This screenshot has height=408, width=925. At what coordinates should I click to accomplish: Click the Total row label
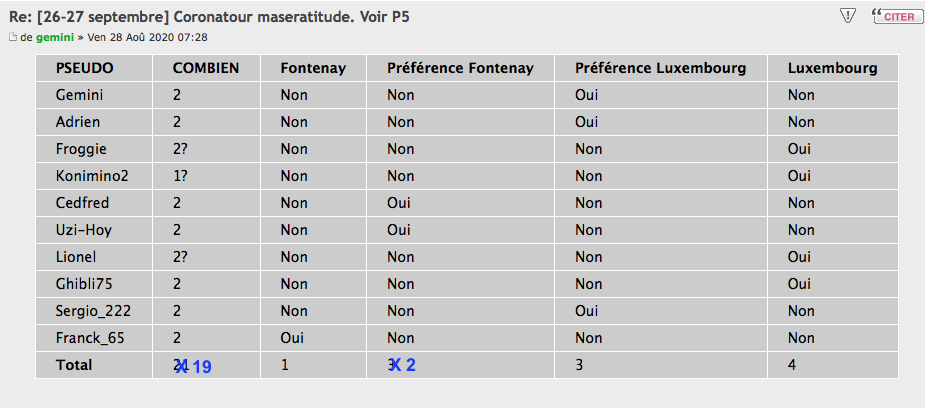tap(74, 365)
